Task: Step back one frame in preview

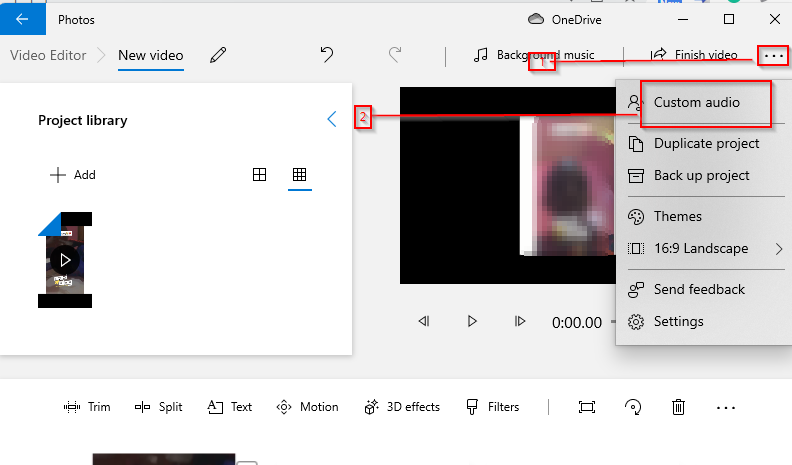Action: click(x=424, y=321)
